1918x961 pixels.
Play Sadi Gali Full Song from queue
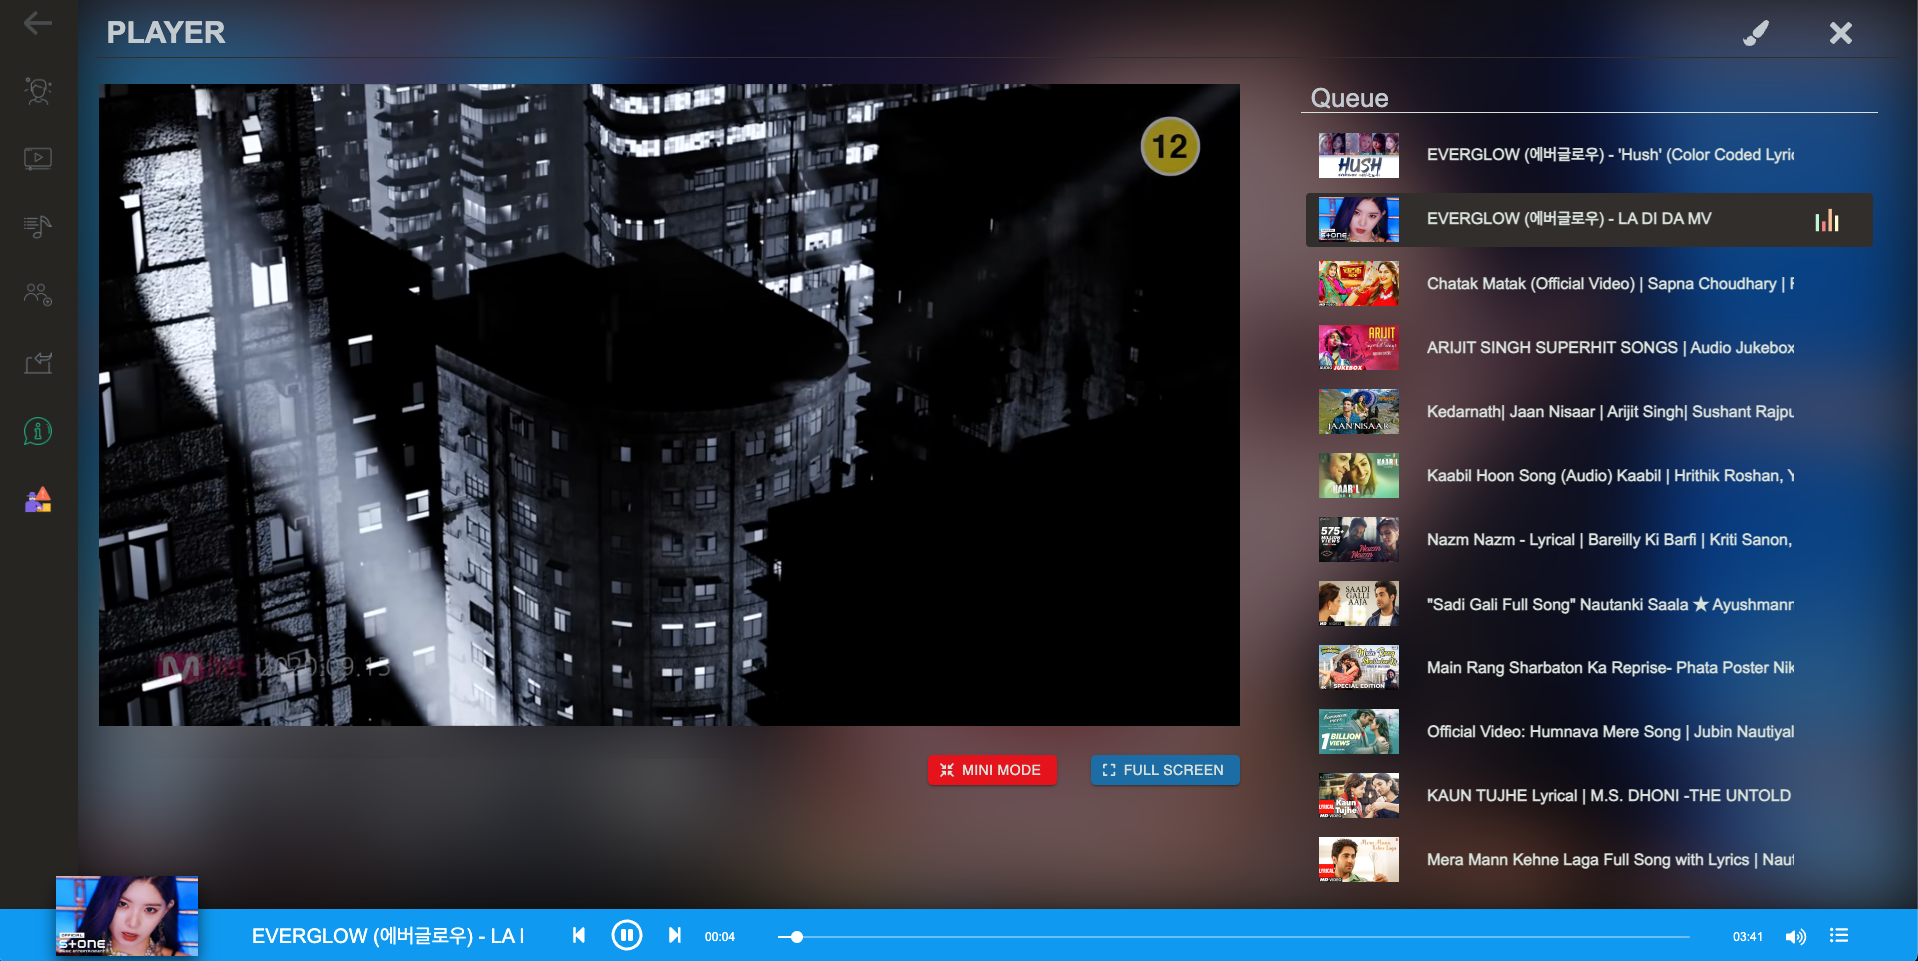pyautogui.click(x=1589, y=604)
